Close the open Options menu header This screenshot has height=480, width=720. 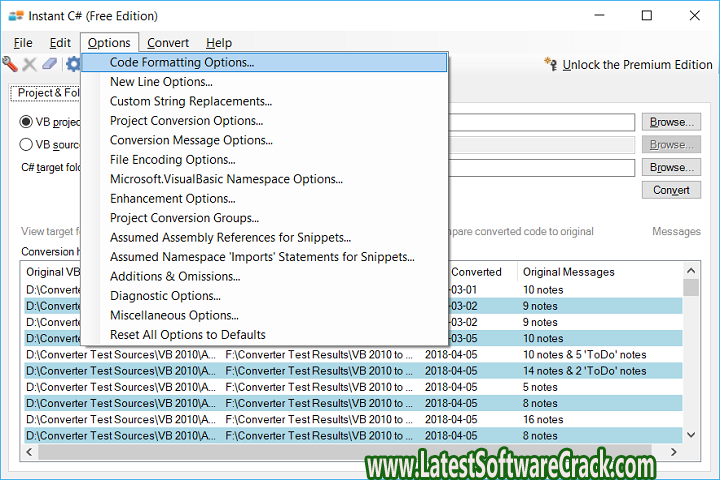tap(109, 43)
